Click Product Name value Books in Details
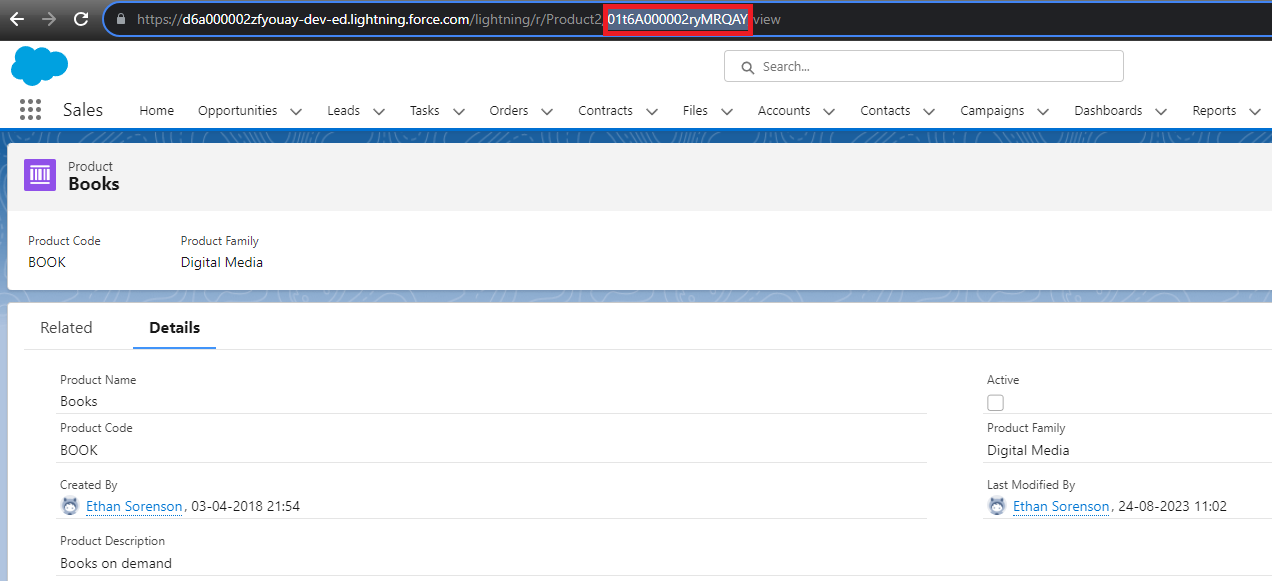 click(x=79, y=402)
